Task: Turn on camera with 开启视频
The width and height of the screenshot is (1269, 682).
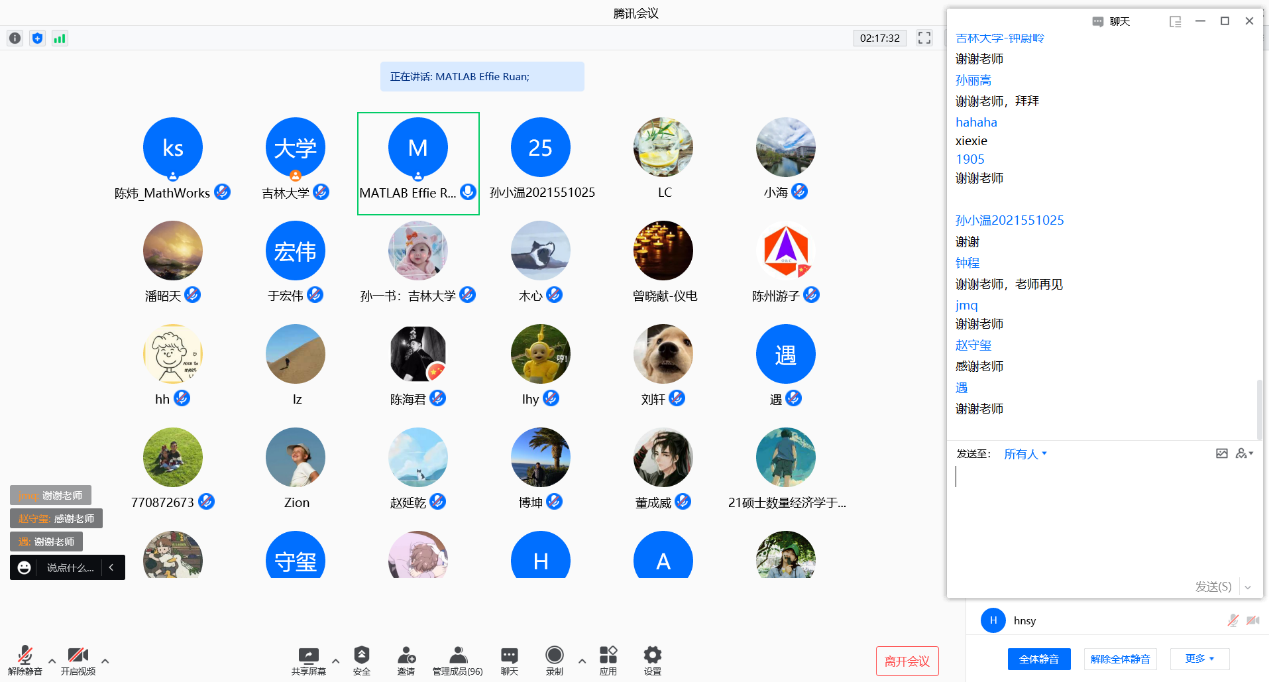Action: [x=78, y=658]
